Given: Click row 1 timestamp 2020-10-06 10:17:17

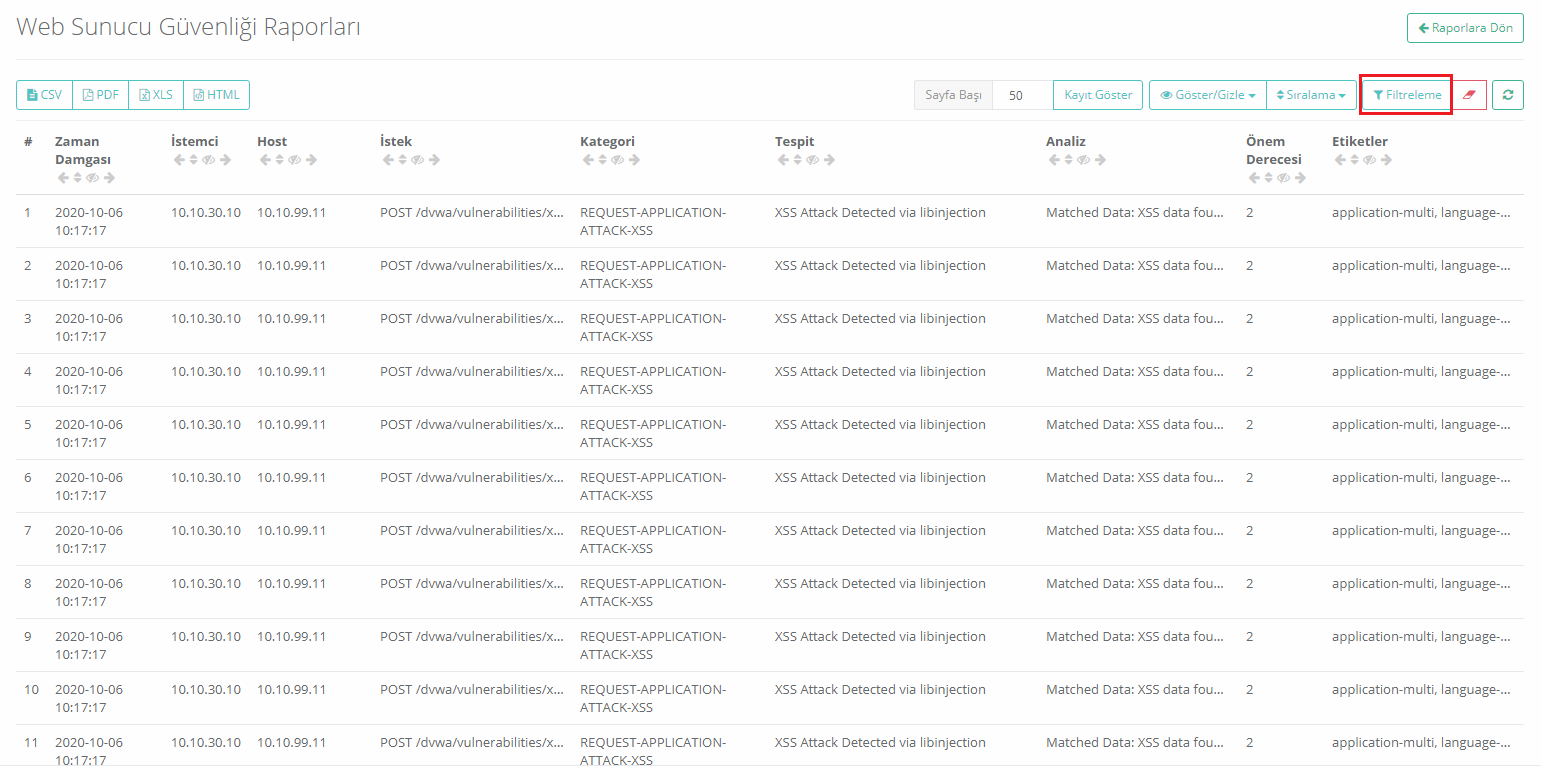Looking at the screenshot, I should tap(89, 221).
